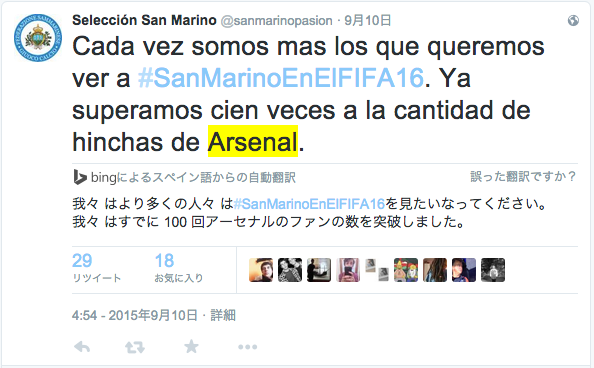Open the #SanMarinoEnElFIFA16 hashtag in the tweet
Screen dimensions: 594x368
pos(280,78)
